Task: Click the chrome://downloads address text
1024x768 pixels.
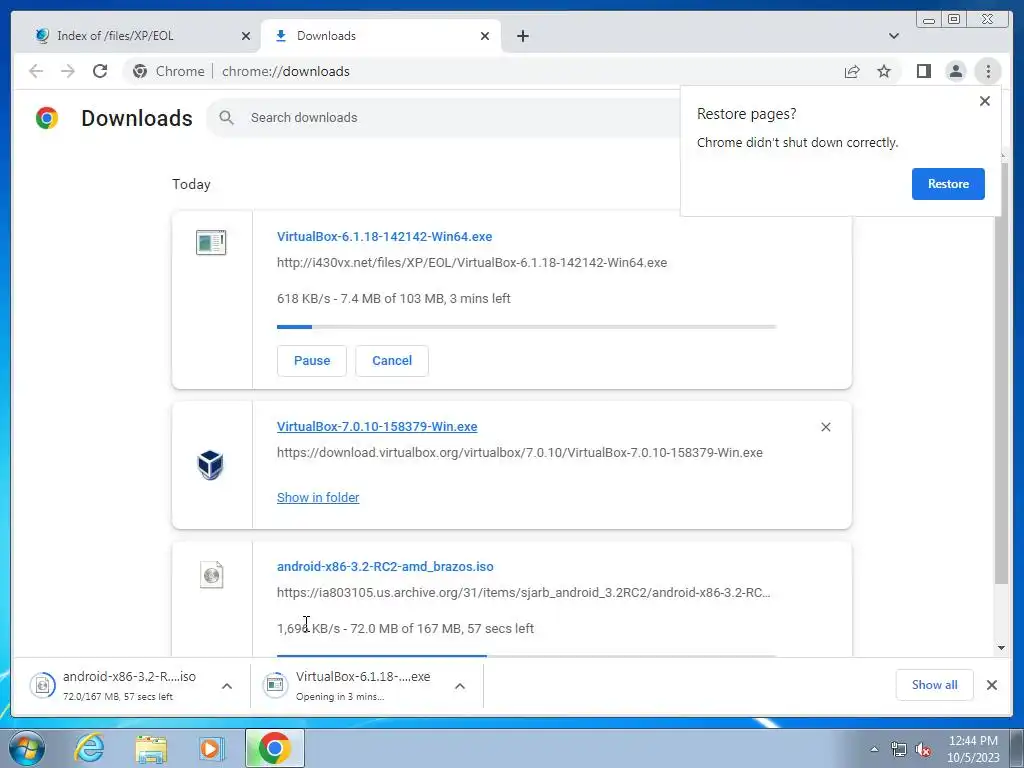Action: click(285, 71)
